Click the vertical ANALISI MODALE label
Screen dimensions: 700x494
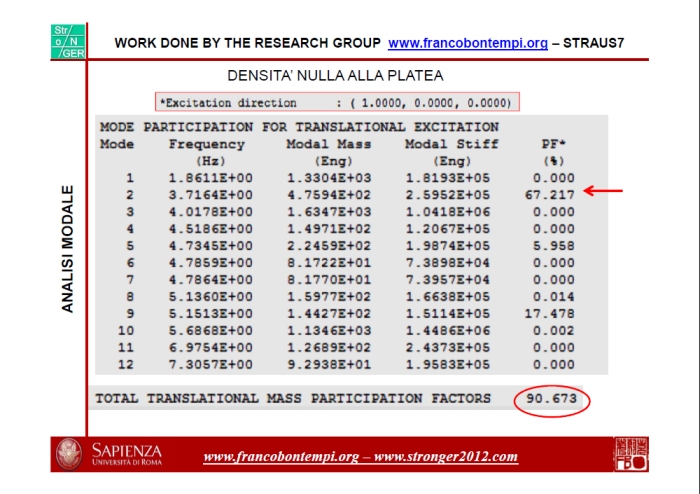(x=68, y=248)
